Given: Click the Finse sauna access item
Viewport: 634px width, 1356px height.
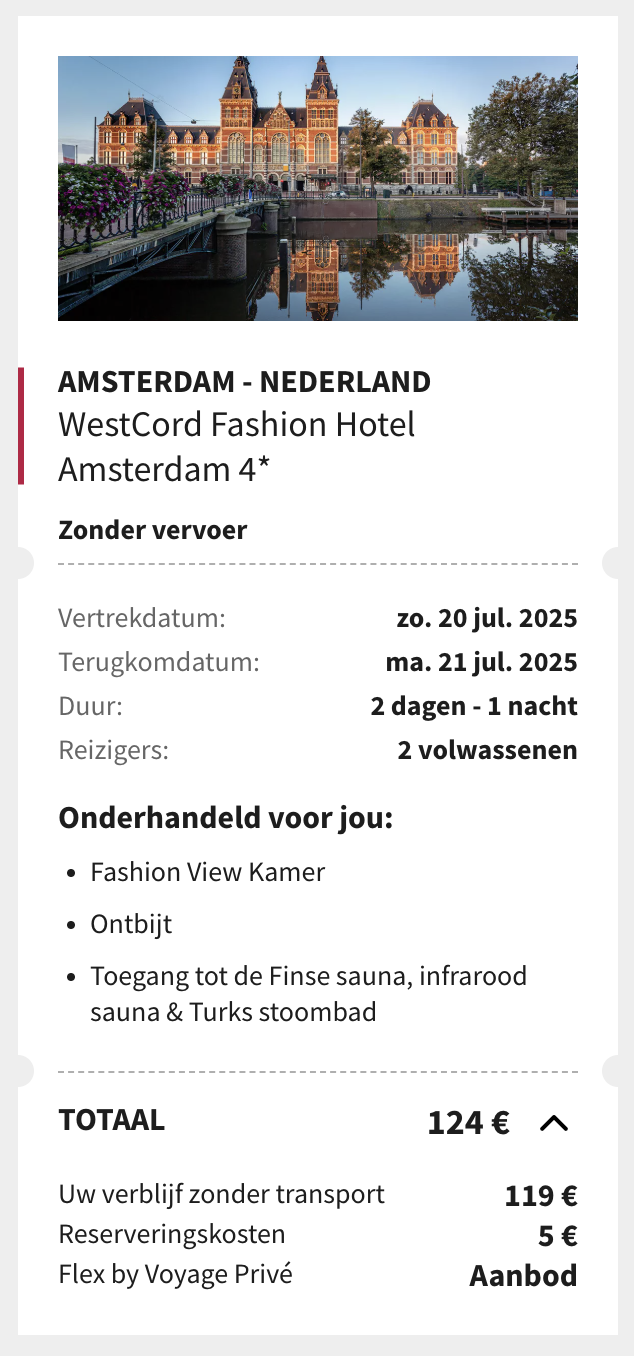Looking at the screenshot, I should tap(308, 993).
